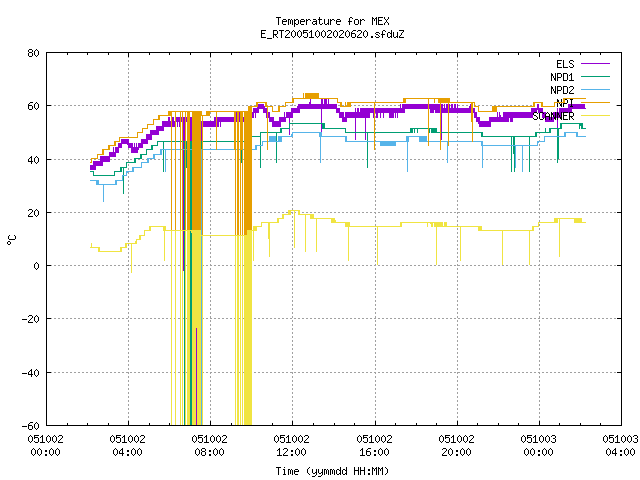The height and width of the screenshot is (480, 640).
Task: Click the y-axis label 80
Action: pyautogui.click(x=33, y=53)
